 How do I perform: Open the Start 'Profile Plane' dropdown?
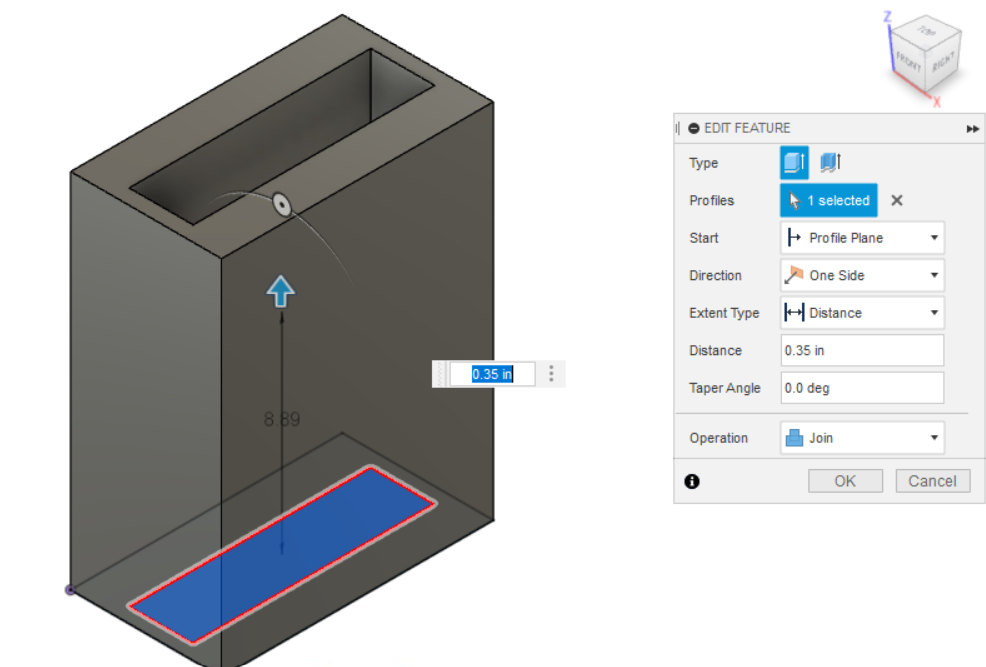pyautogui.click(x=862, y=238)
